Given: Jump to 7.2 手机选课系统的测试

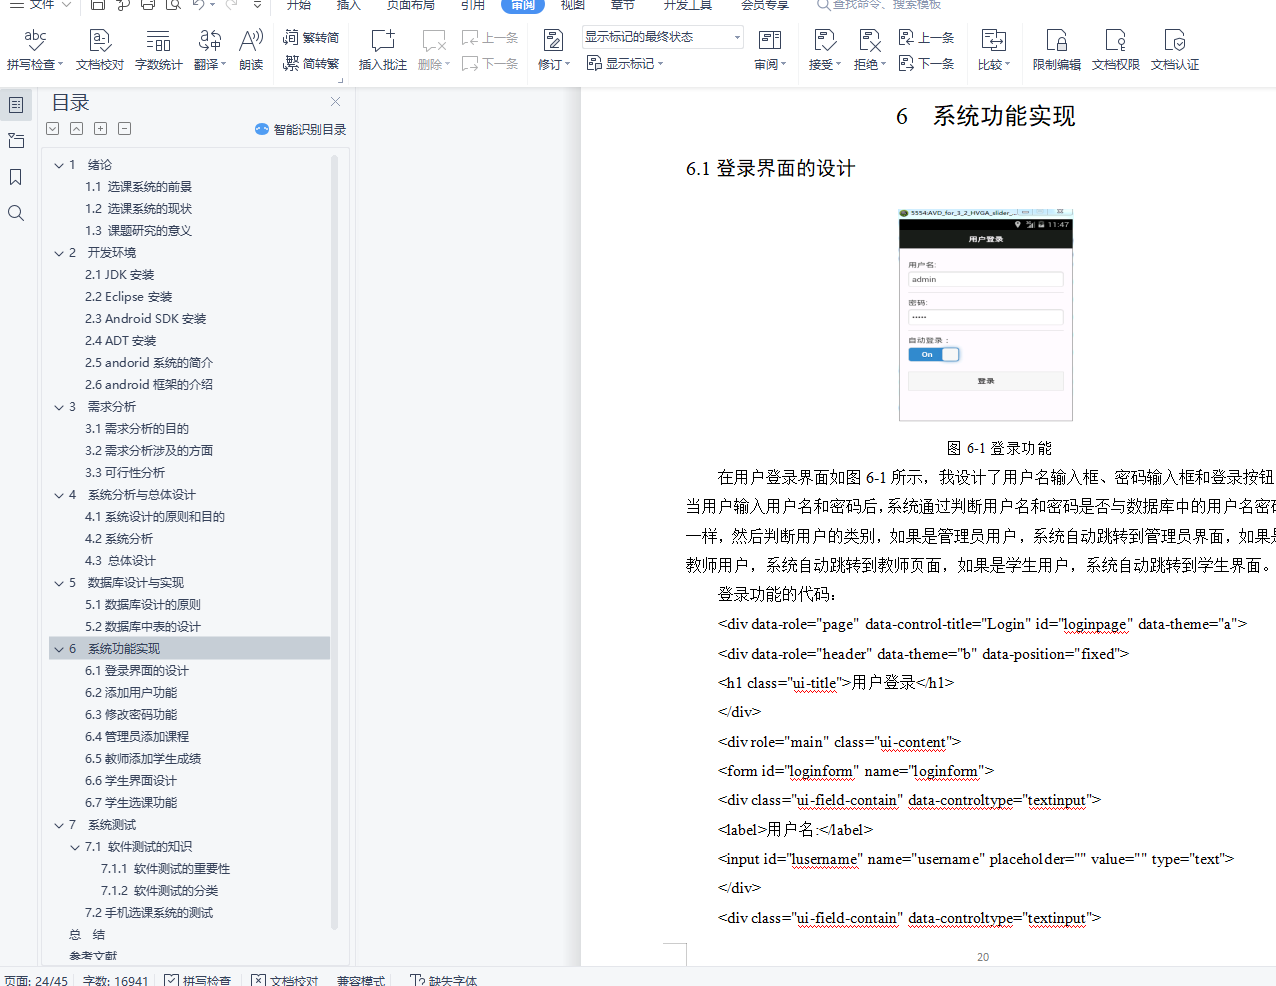Looking at the screenshot, I should [149, 913].
